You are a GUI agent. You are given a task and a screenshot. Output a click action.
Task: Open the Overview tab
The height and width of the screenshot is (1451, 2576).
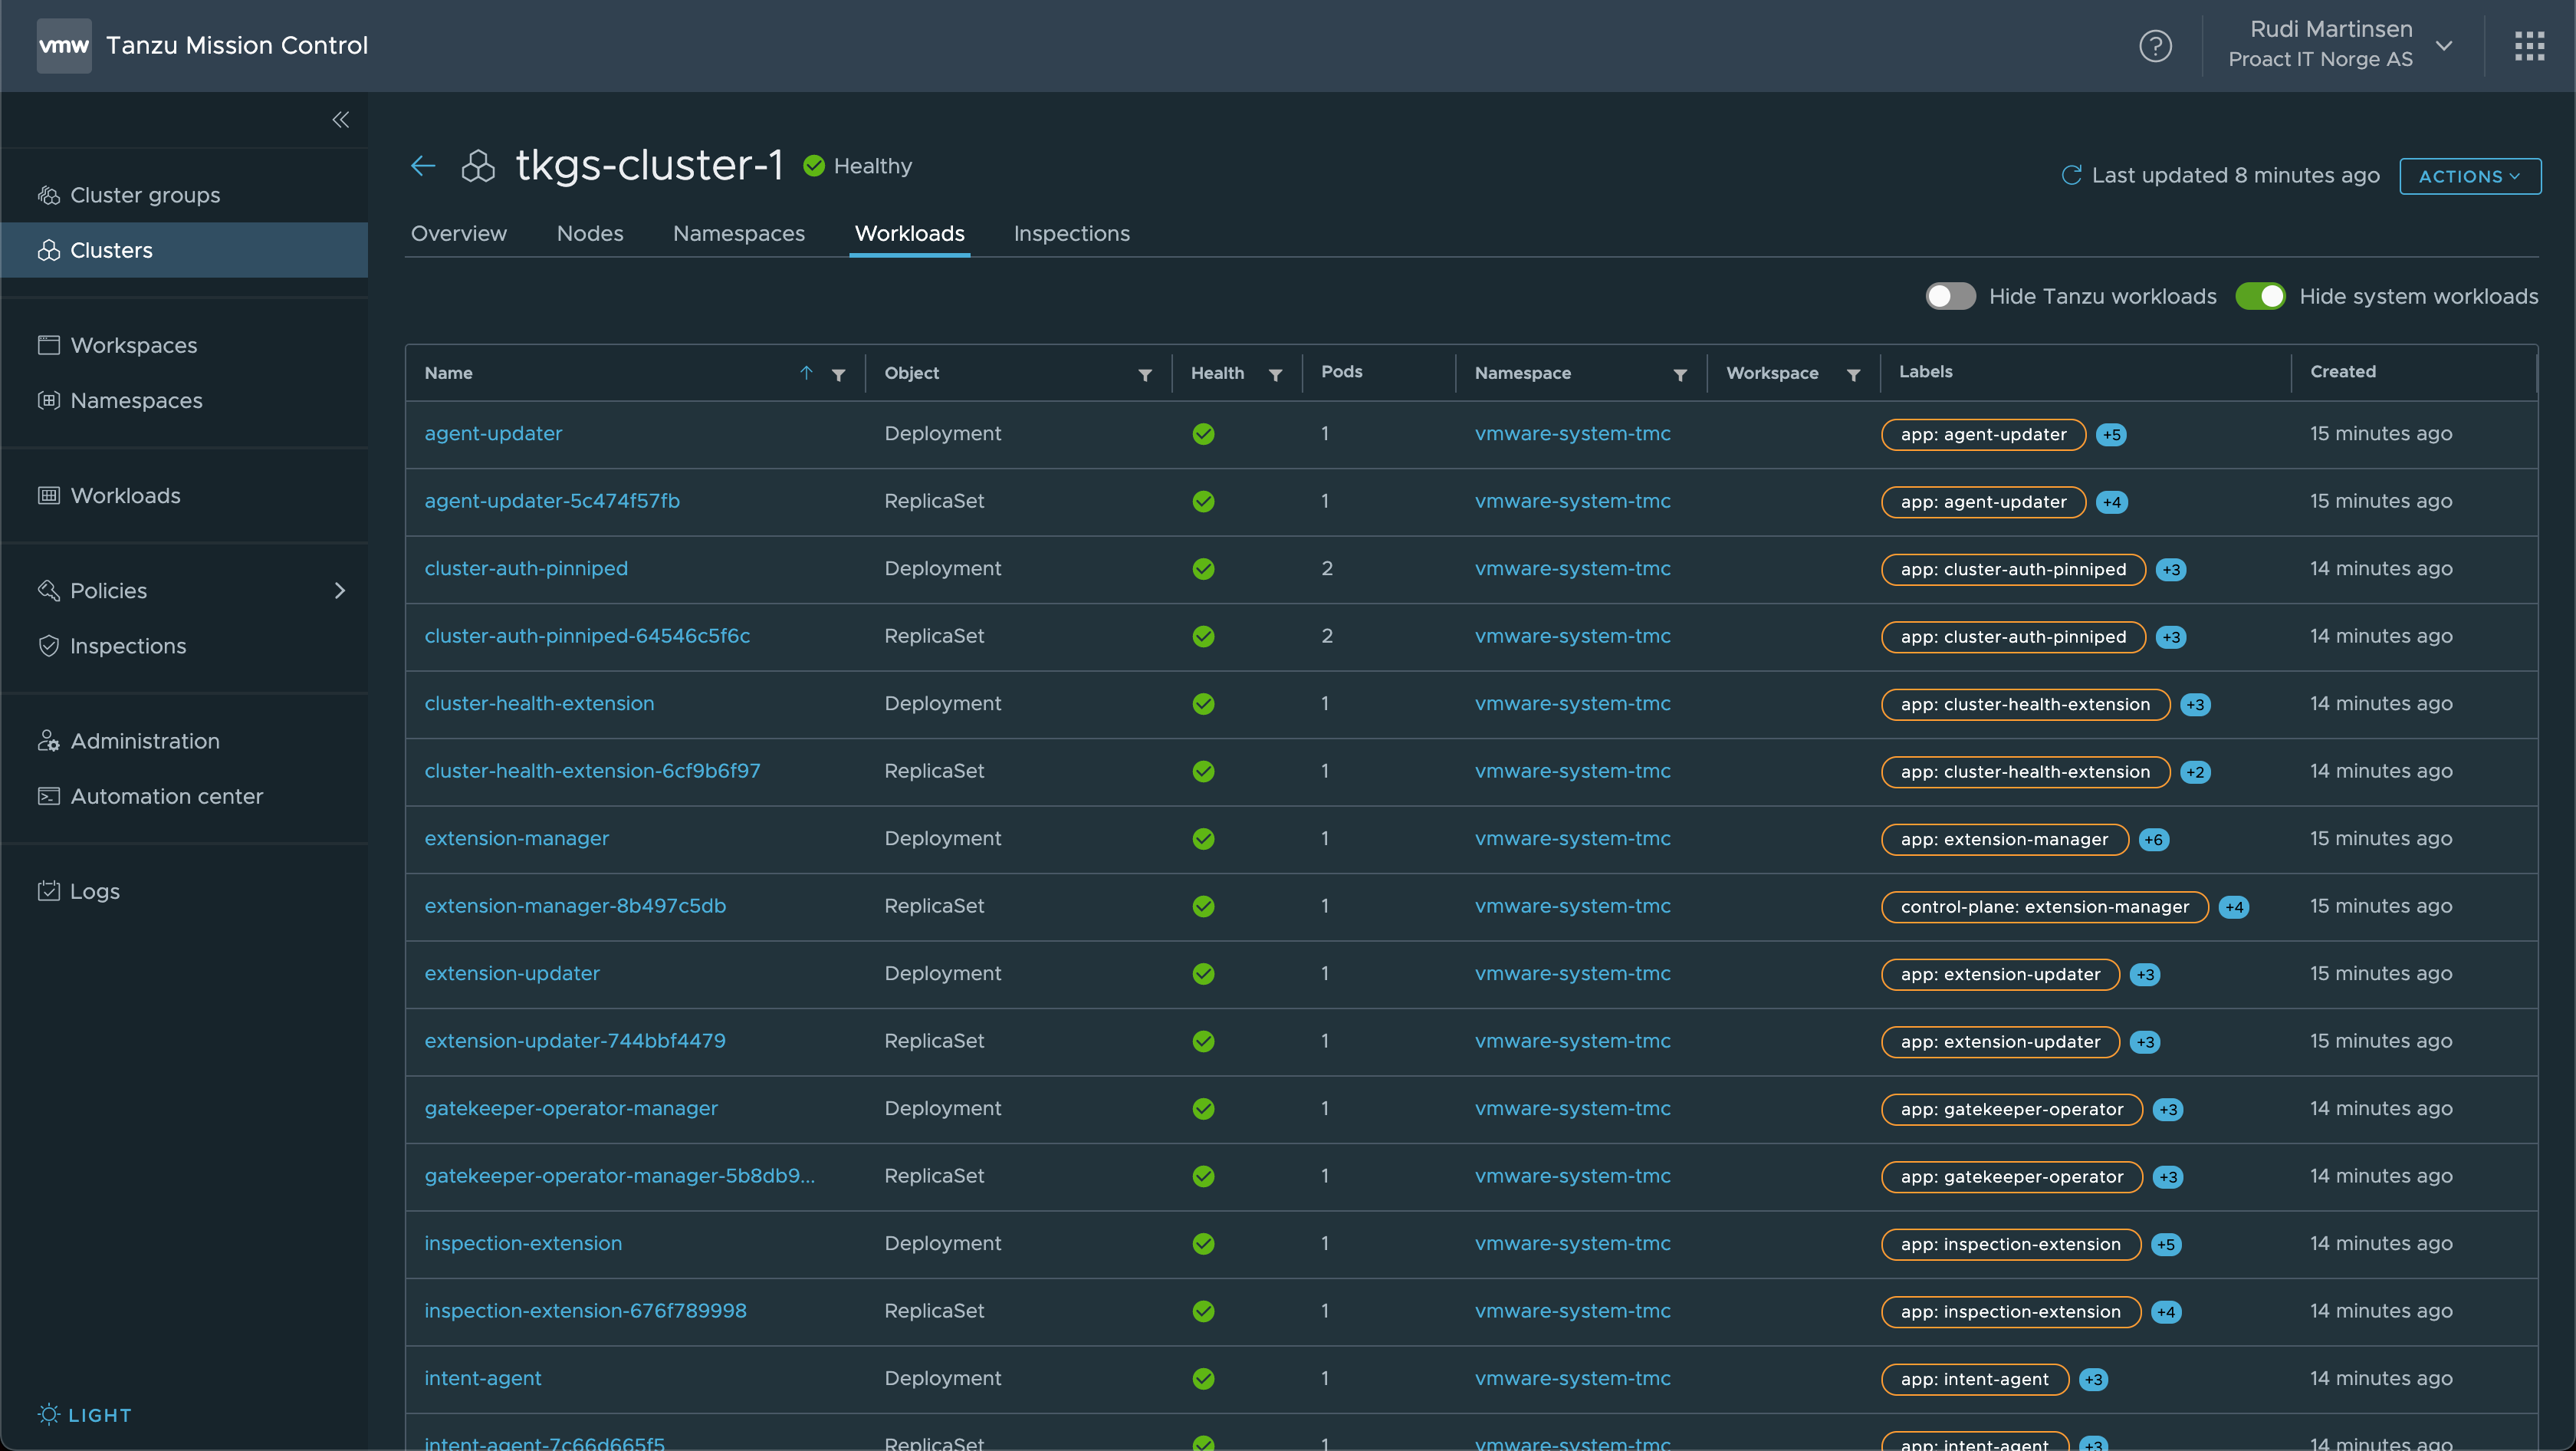[459, 233]
